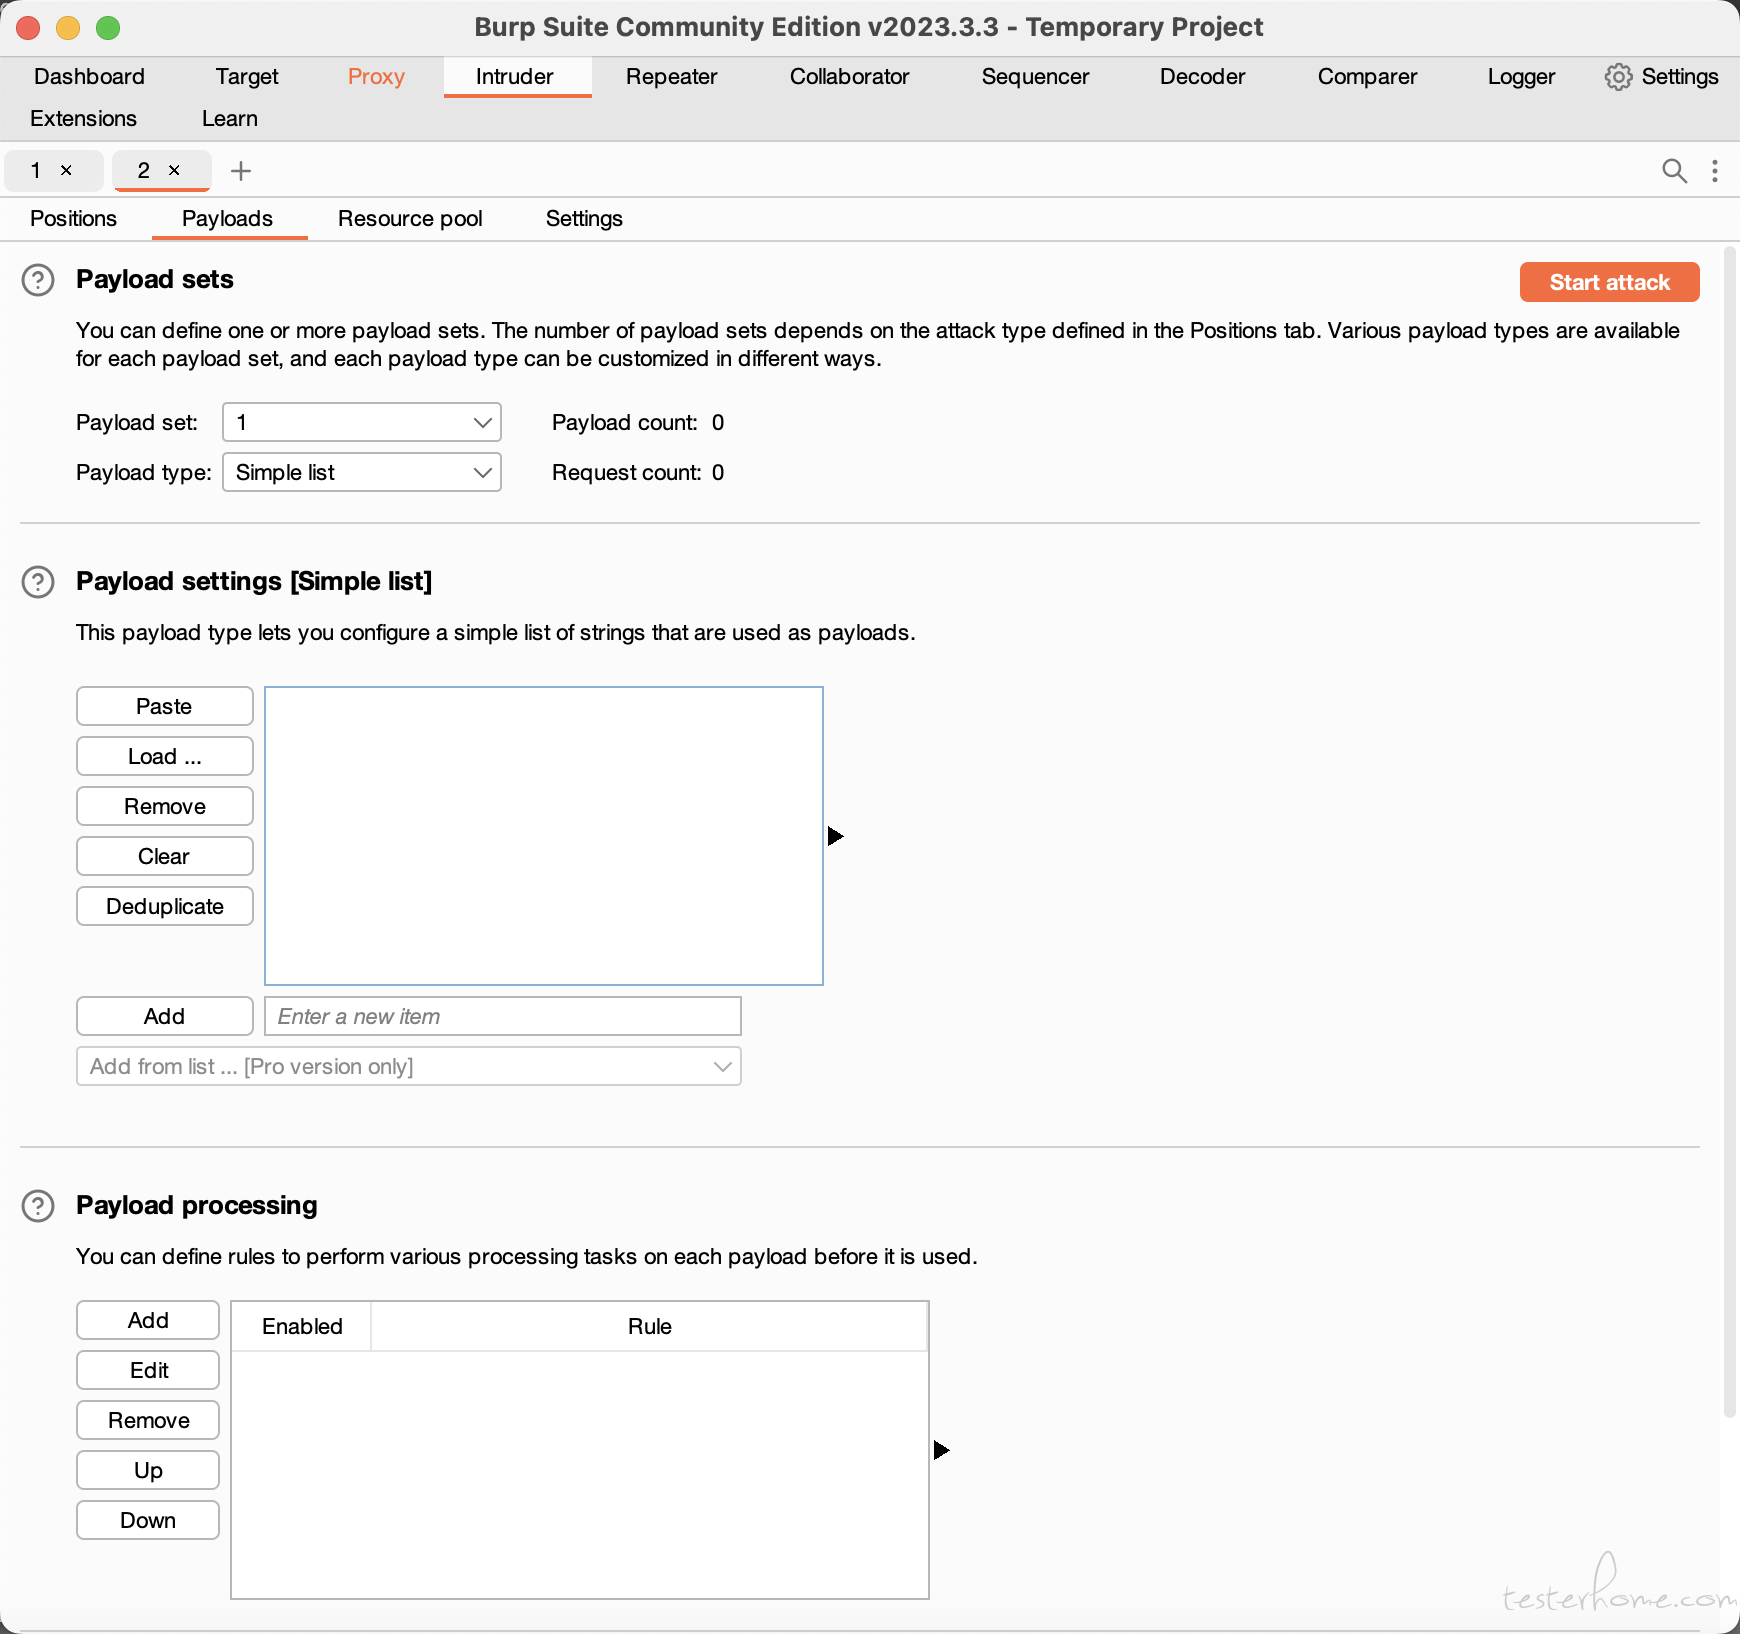
Task: Click arrow expander beside payload list box
Action: [x=836, y=836]
